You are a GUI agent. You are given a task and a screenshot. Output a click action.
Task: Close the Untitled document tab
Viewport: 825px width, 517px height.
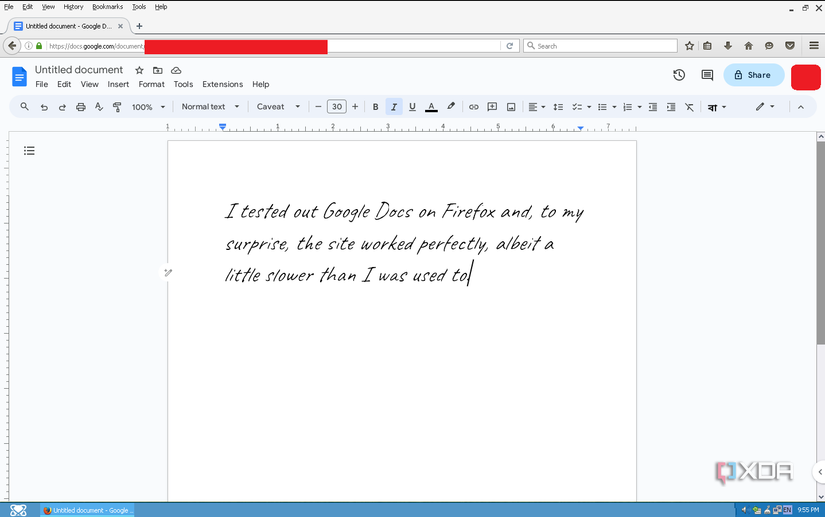[x=120, y=26]
